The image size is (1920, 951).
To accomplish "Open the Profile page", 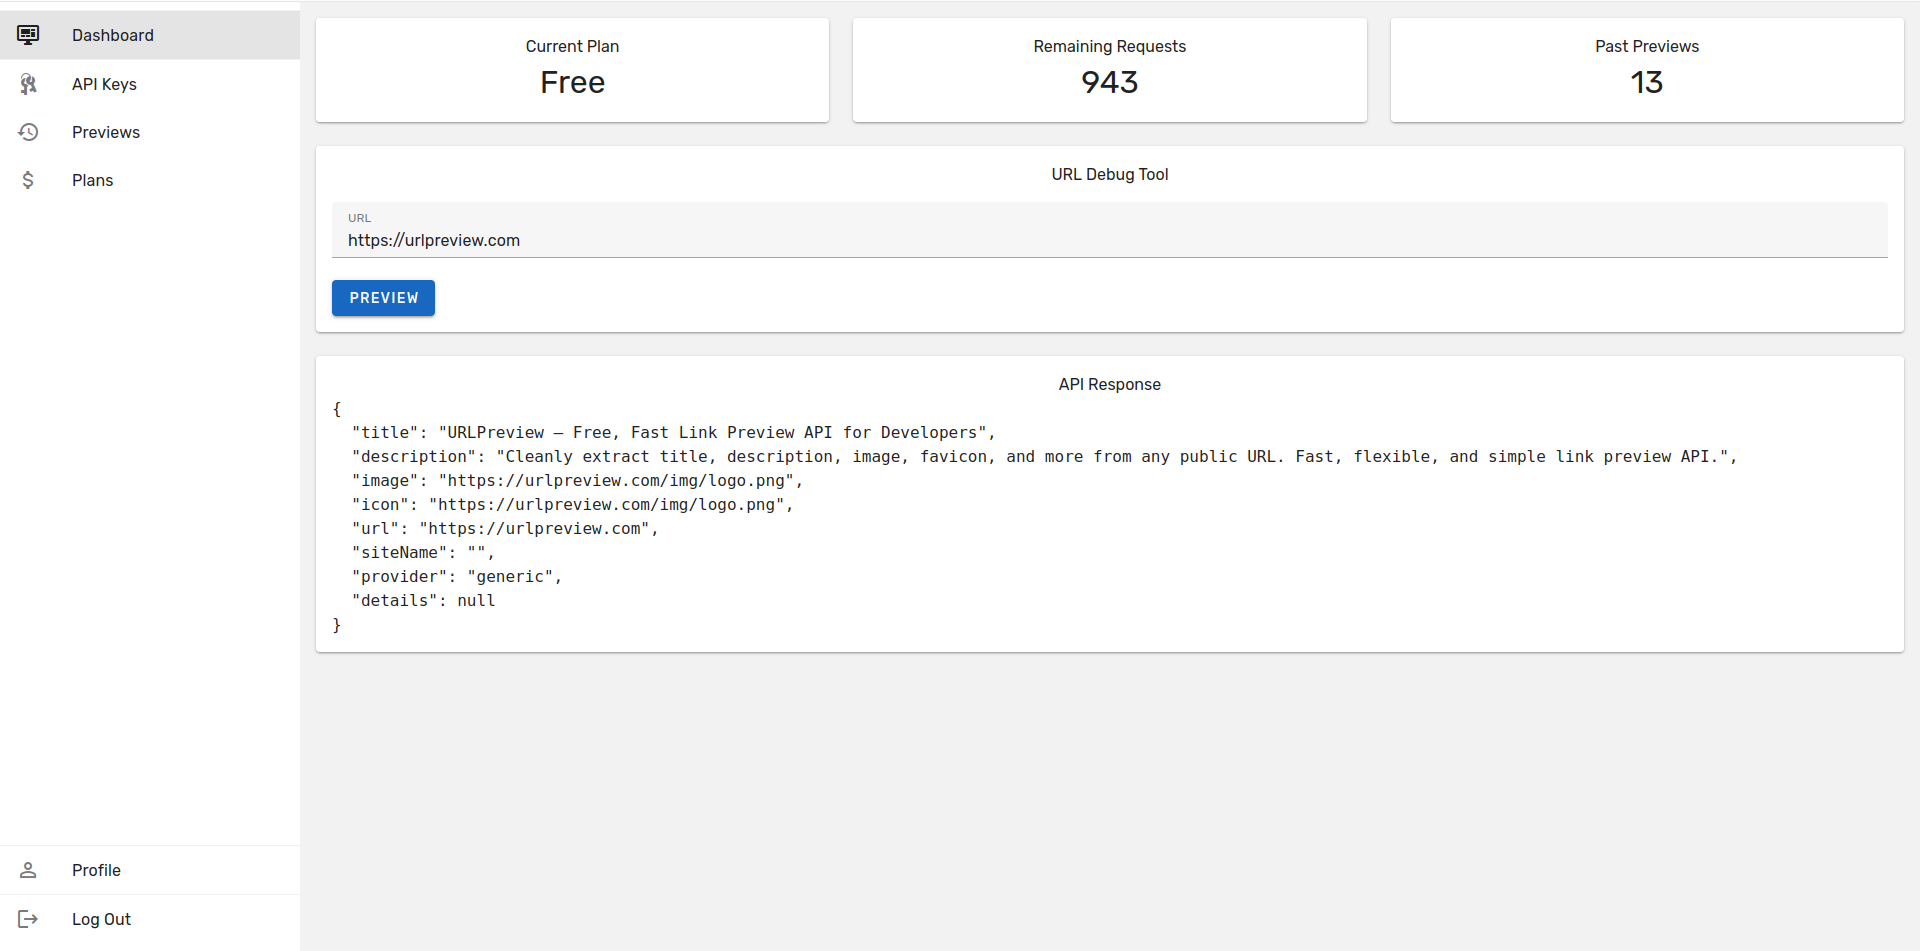I will 150,870.
